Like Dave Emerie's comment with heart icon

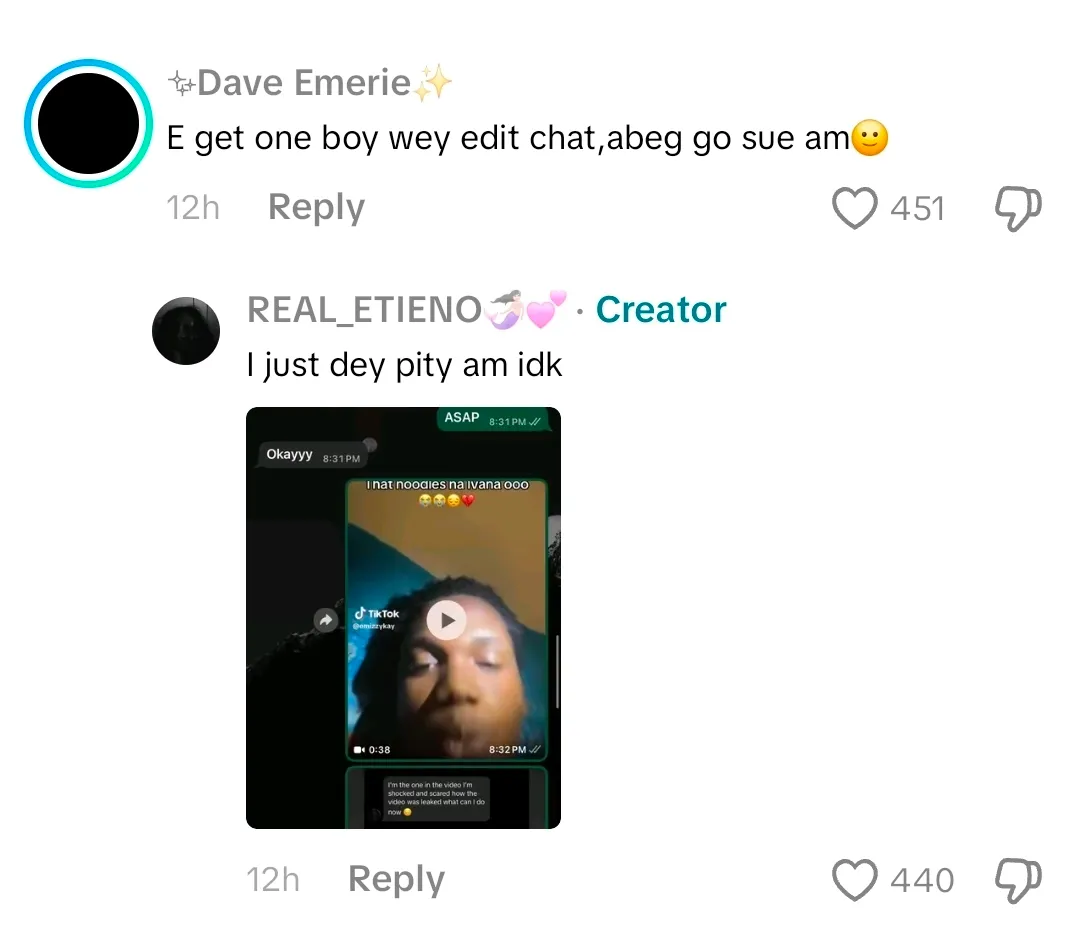click(855, 208)
